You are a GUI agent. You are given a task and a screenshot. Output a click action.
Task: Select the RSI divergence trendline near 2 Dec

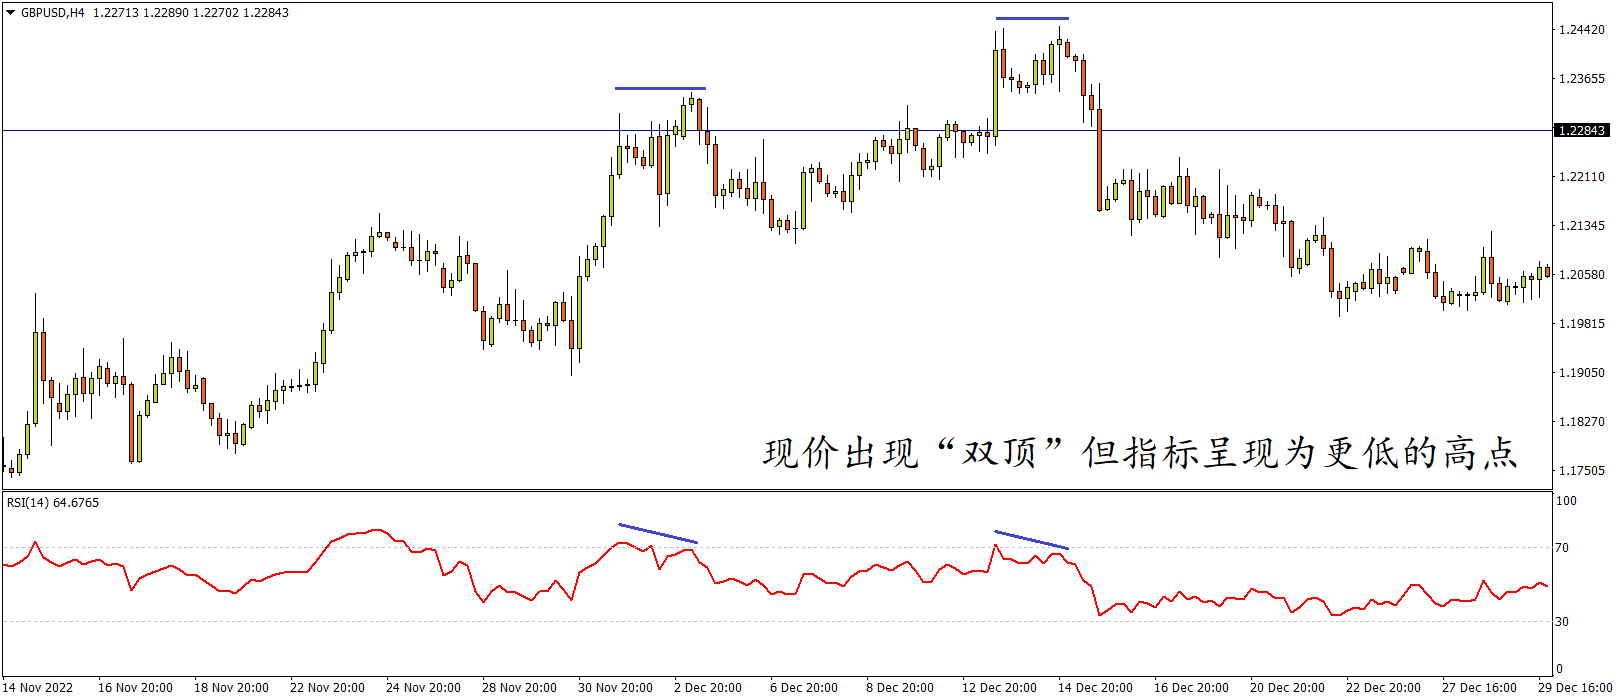click(x=657, y=533)
